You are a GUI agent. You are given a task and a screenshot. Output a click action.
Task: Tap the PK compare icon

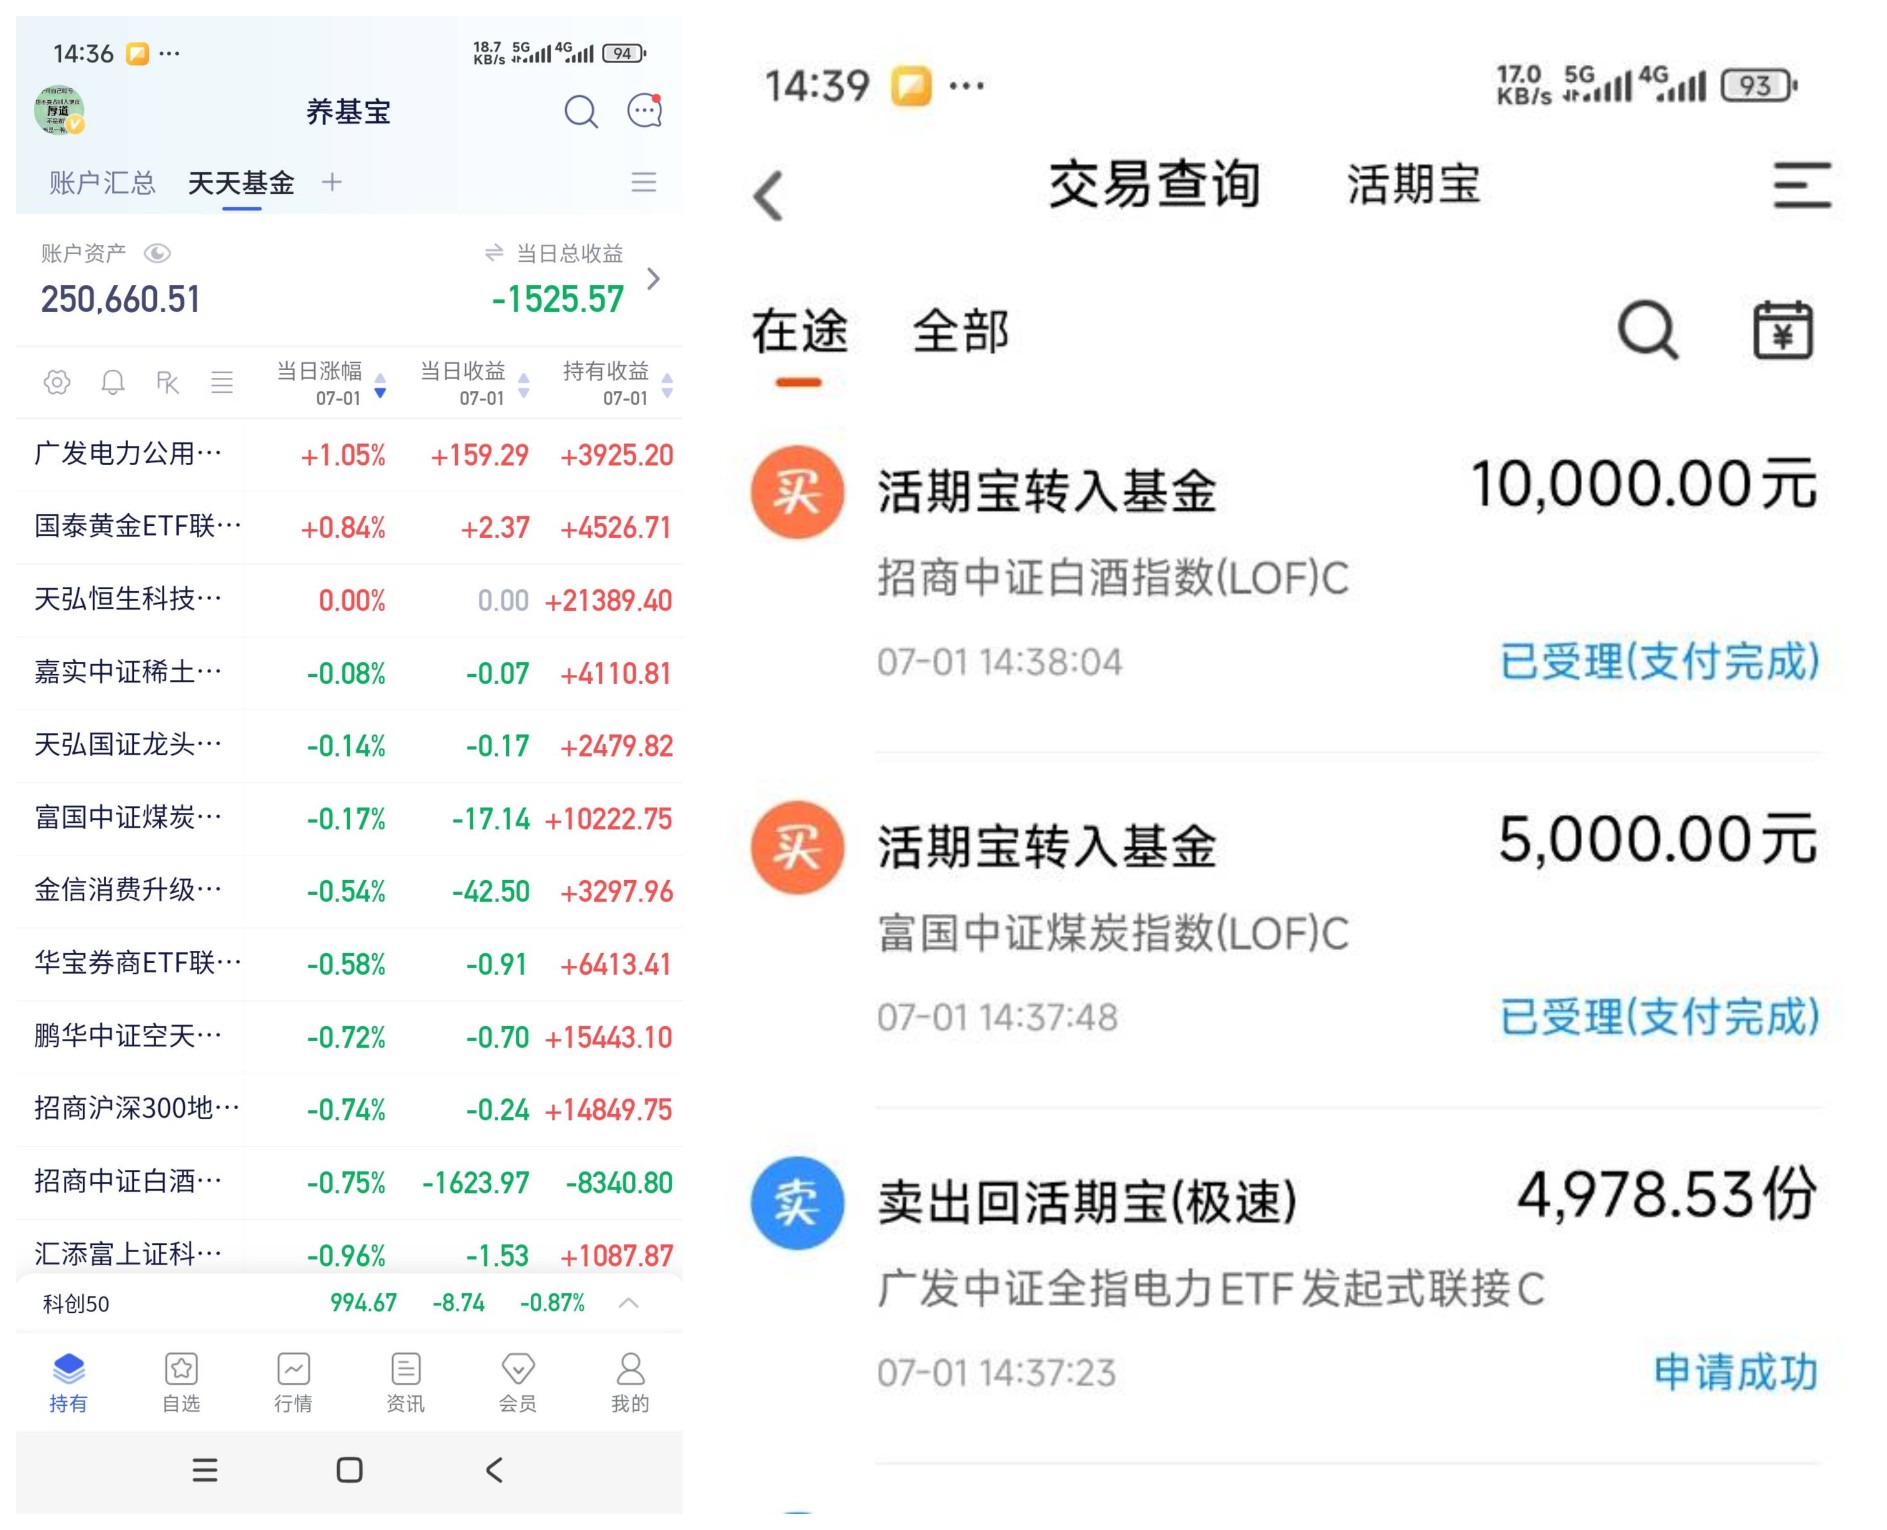click(x=167, y=382)
